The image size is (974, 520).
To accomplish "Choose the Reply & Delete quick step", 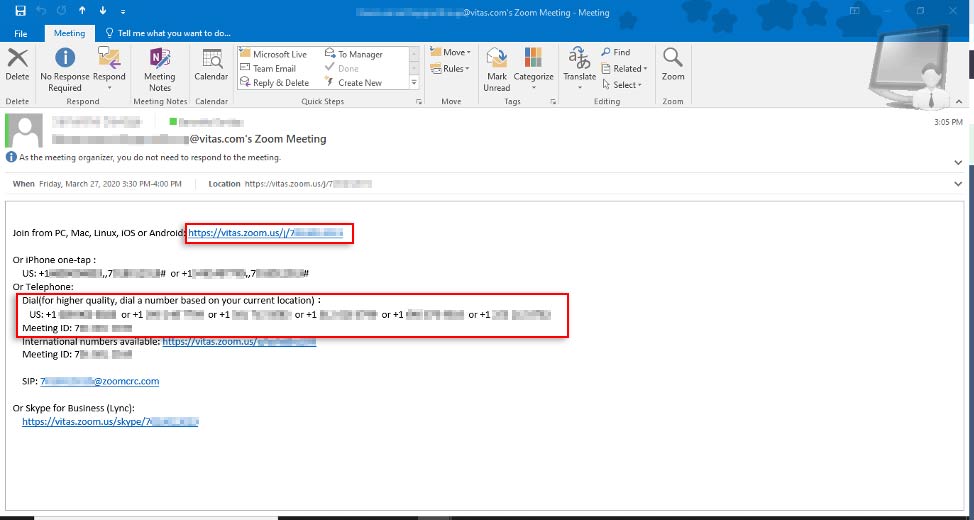I will click(x=274, y=83).
